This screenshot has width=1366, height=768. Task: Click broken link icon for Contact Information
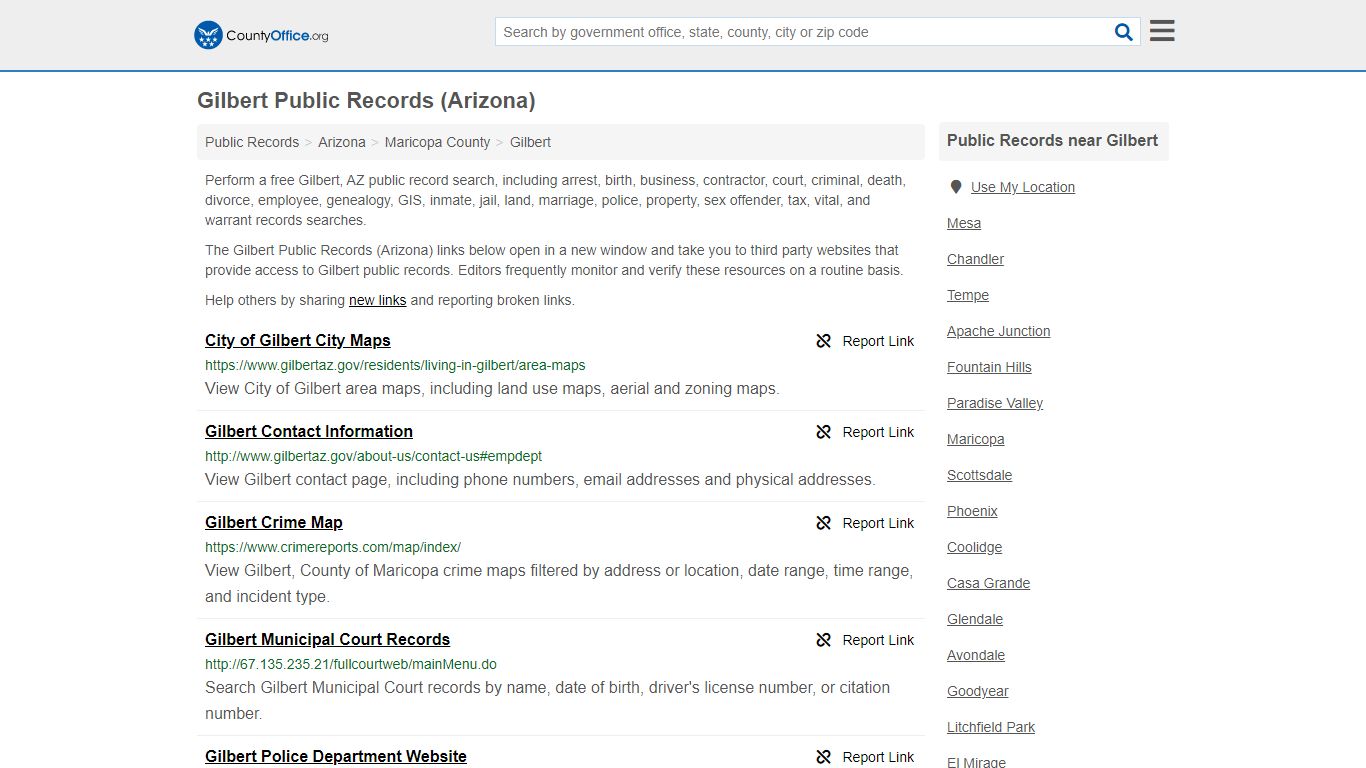[824, 432]
